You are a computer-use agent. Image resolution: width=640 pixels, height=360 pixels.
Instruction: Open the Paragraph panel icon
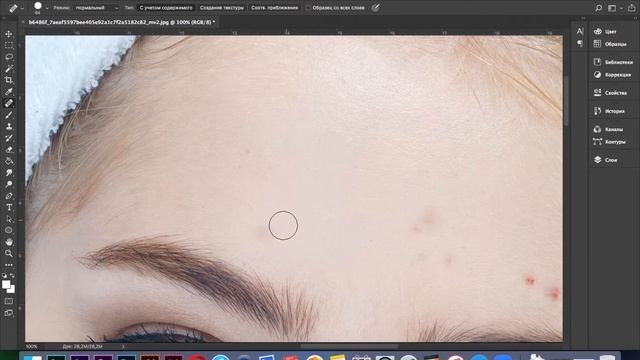[580, 43]
